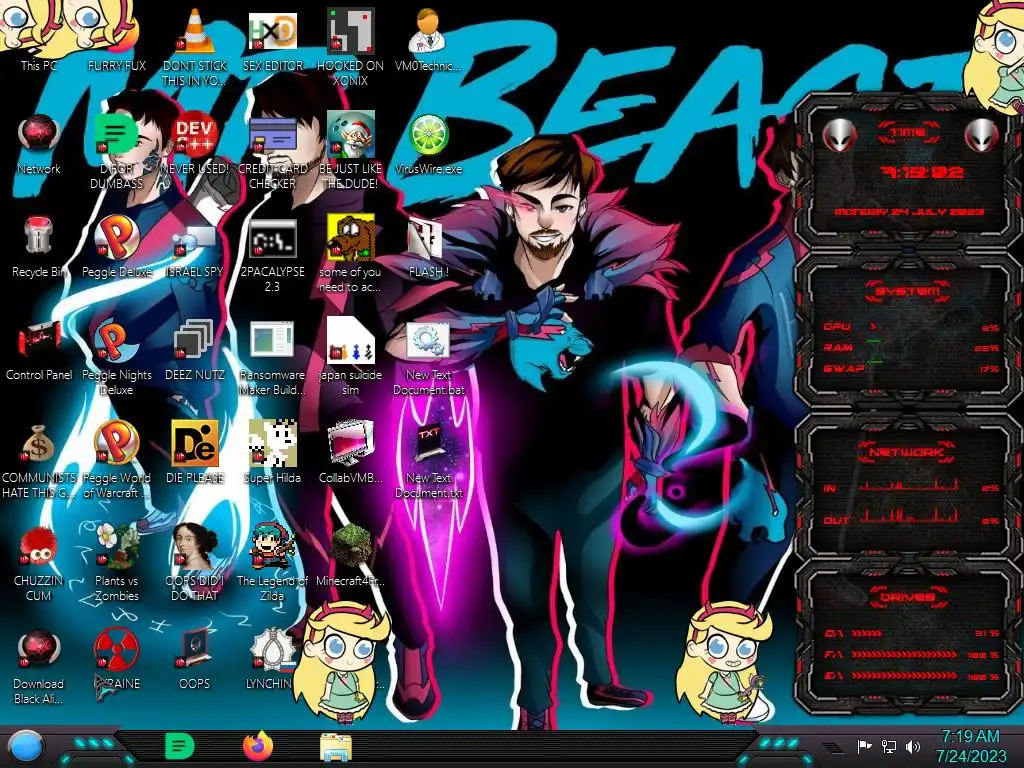
Task: Select the BE JUST LIKE THE DUDE icon
Action: click(x=351, y=152)
